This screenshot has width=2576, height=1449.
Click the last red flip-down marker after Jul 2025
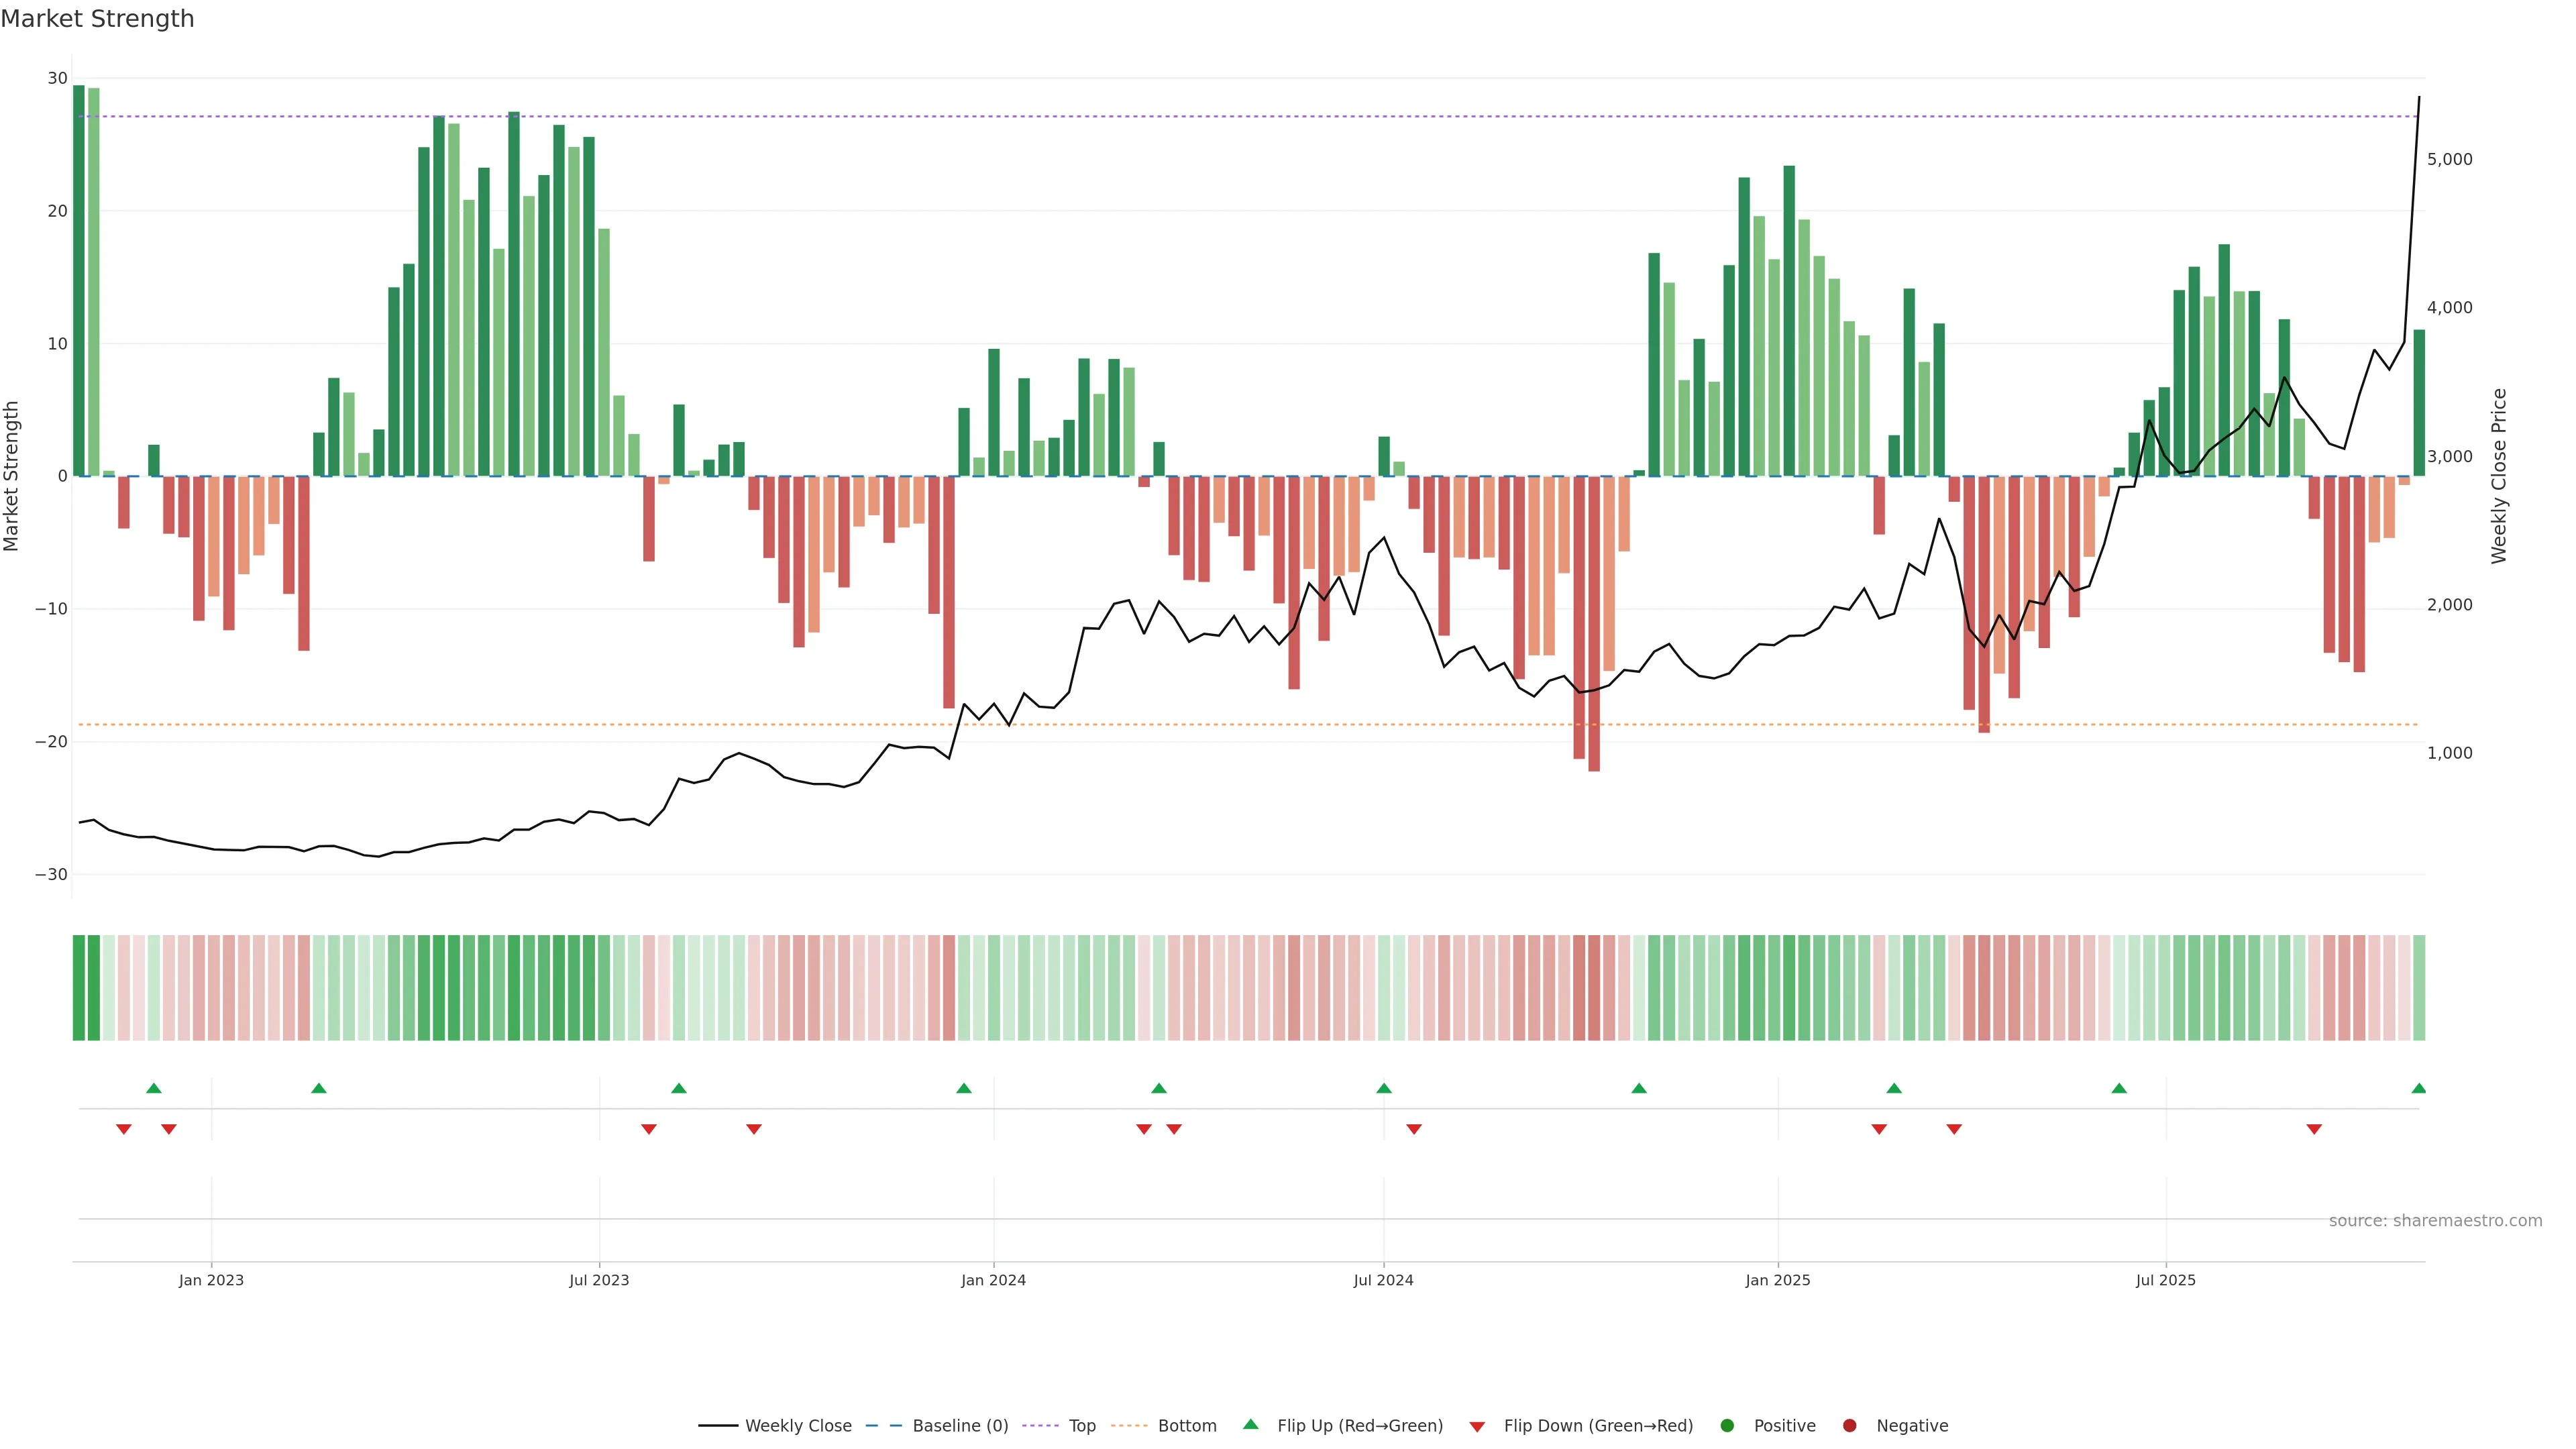2314,1129
